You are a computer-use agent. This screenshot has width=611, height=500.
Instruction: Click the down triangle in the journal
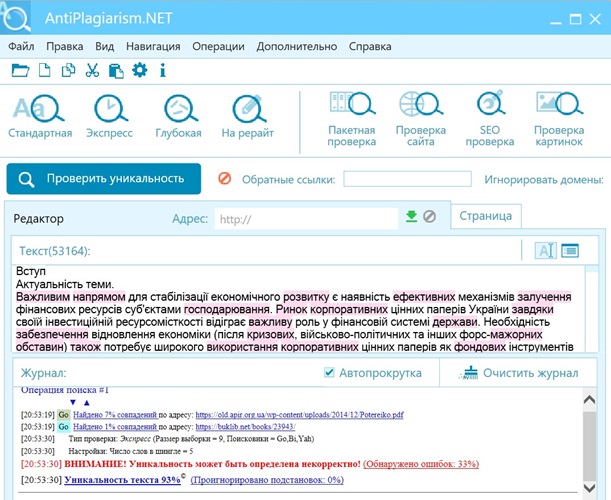(x=73, y=403)
